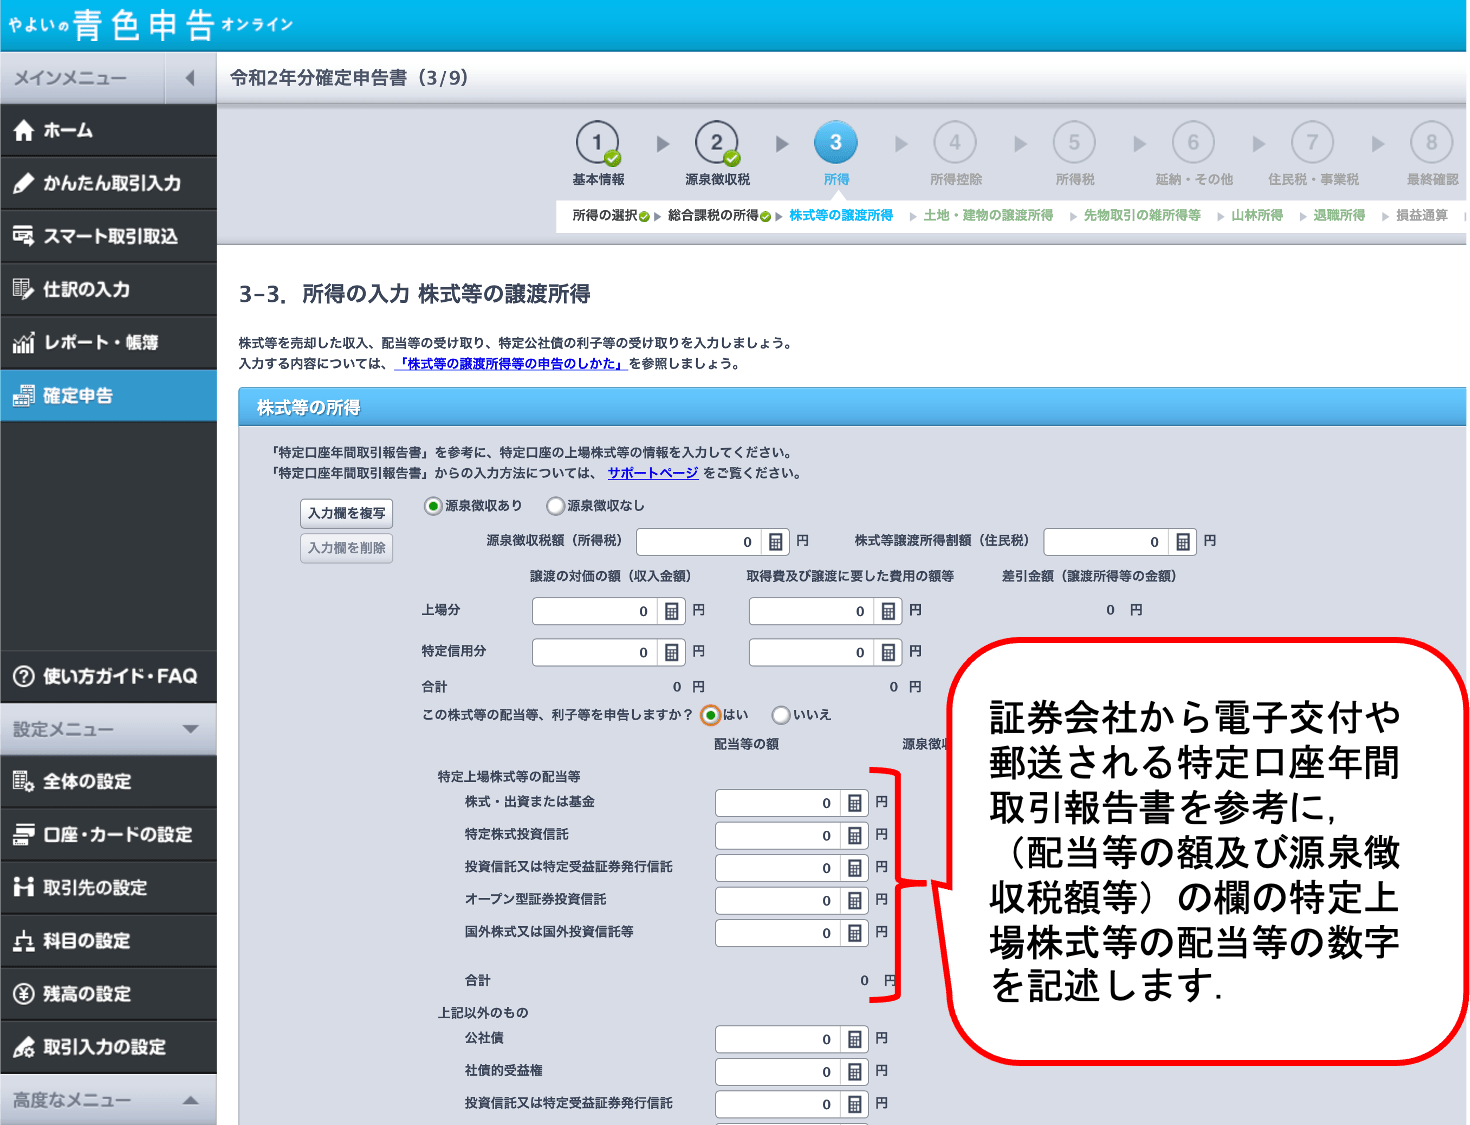Open calculator for 上場分 収入金額
Viewport: 1470px width, 1125px height.
(672, 611)
